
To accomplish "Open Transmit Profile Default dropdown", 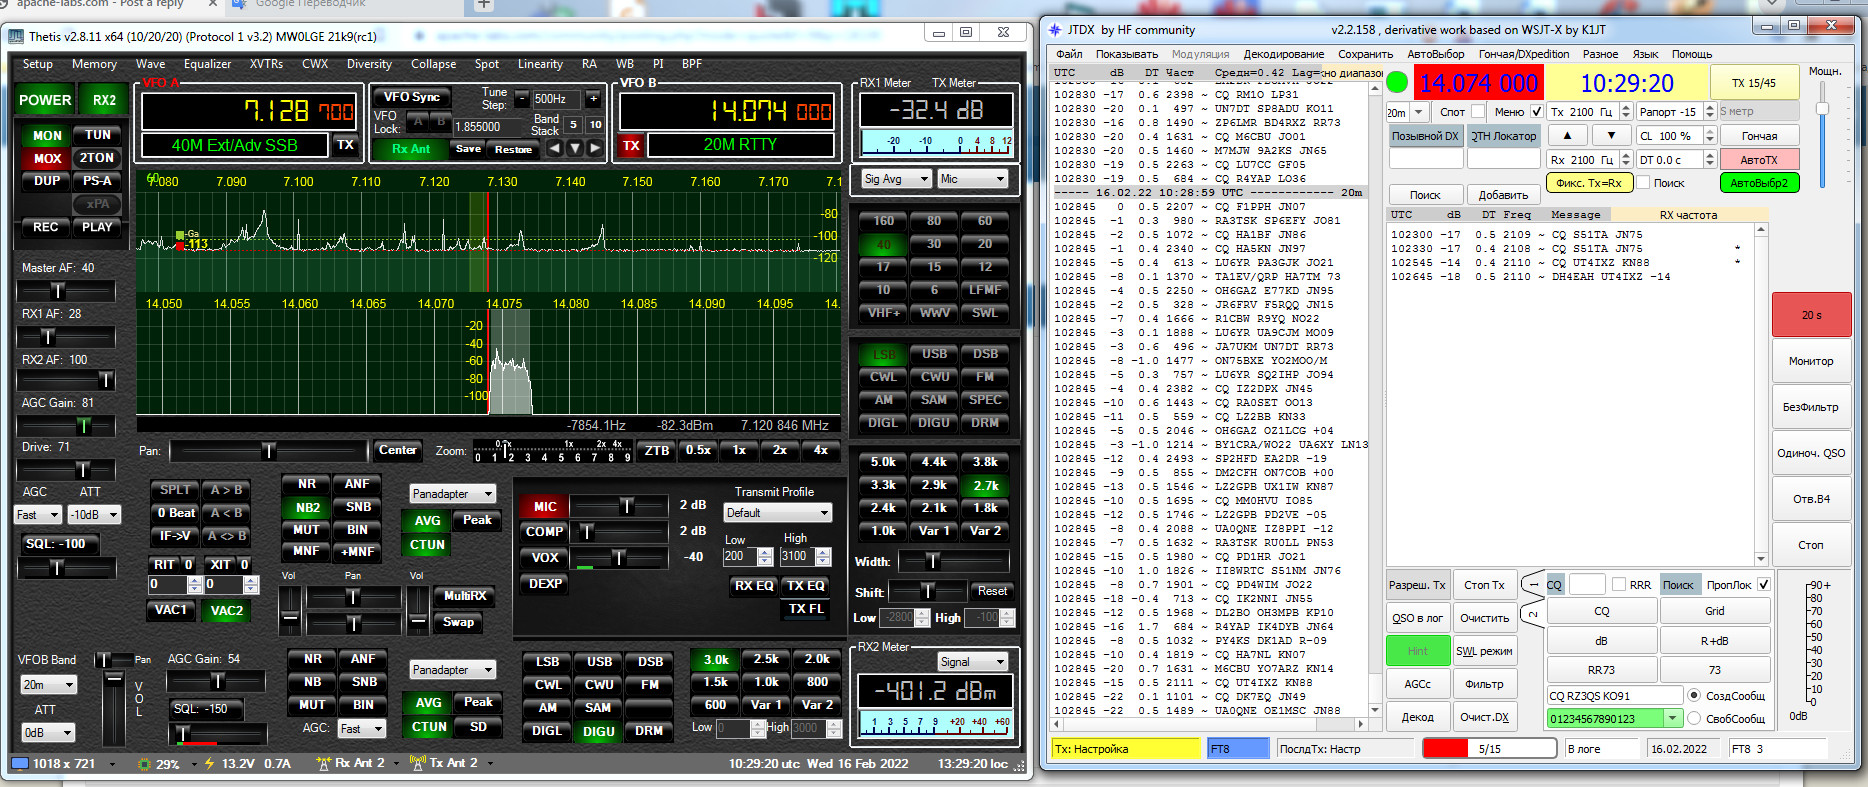I will point(777,512).
